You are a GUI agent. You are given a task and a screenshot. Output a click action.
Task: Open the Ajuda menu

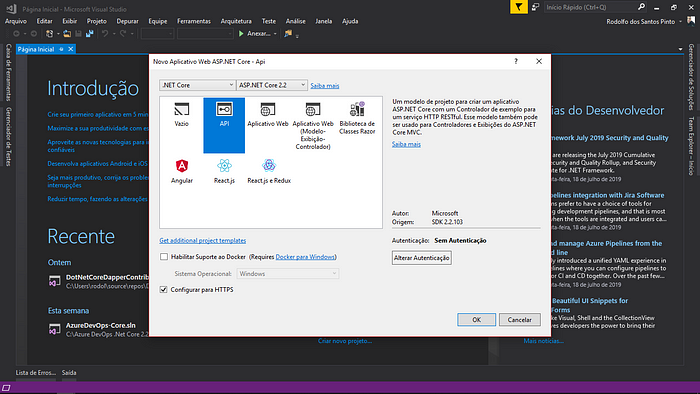350,21
